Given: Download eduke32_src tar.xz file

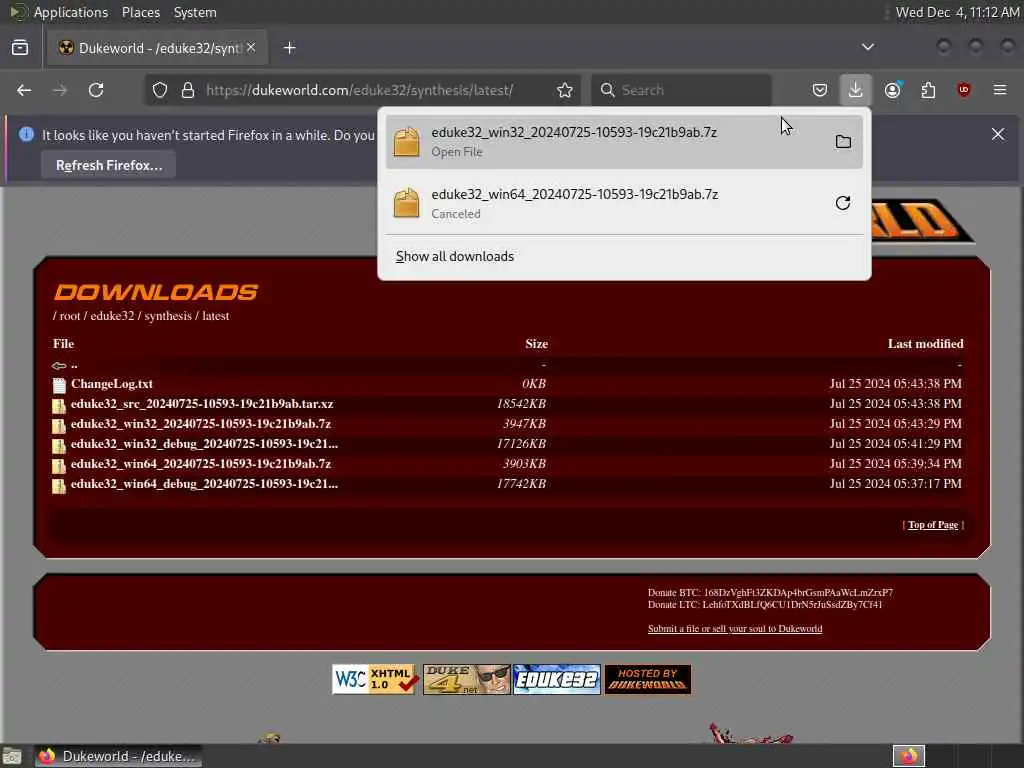Looking at the screenshot, I should pos(202,404).
